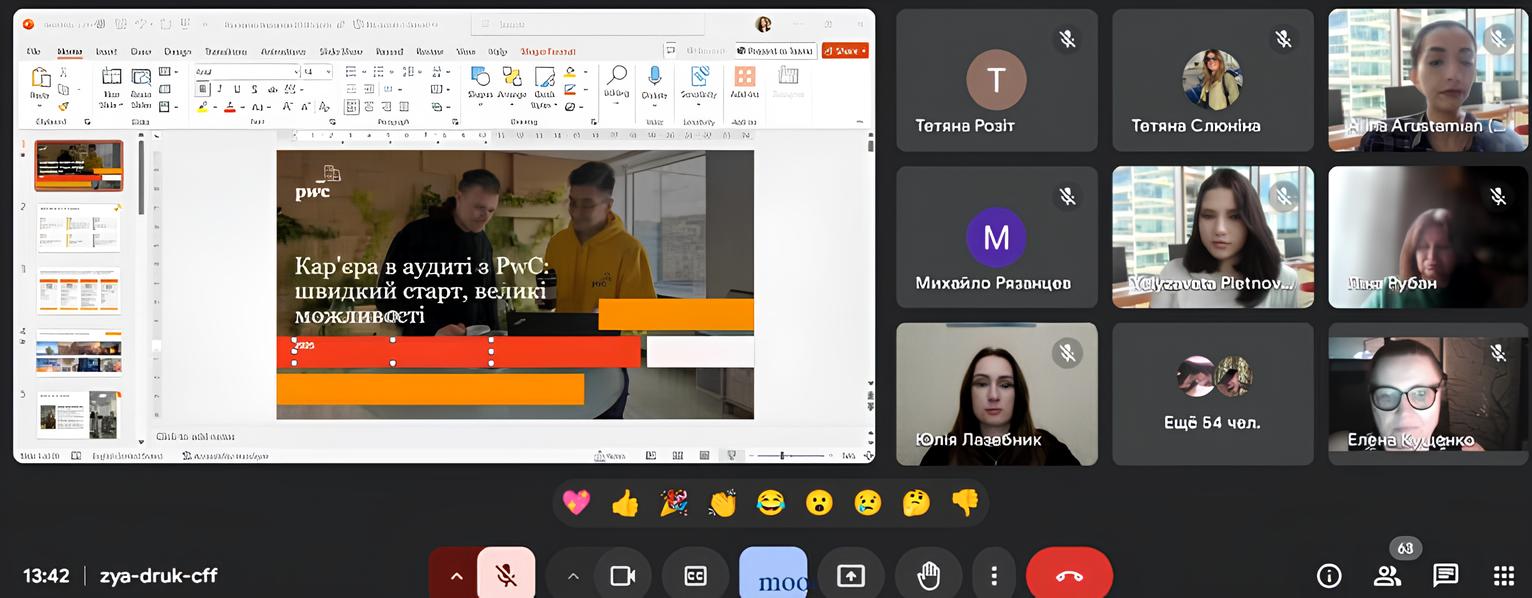Click 'Ещё 64 чел.' participants tile
Screen dimensions: 1532x598
1212,393
